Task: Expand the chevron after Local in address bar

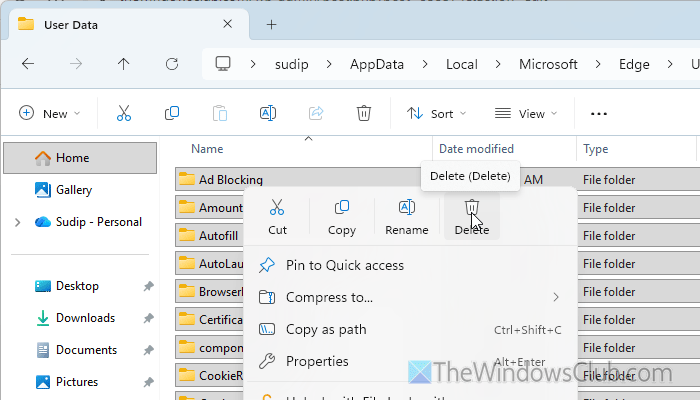Action: tap(498, 64)
